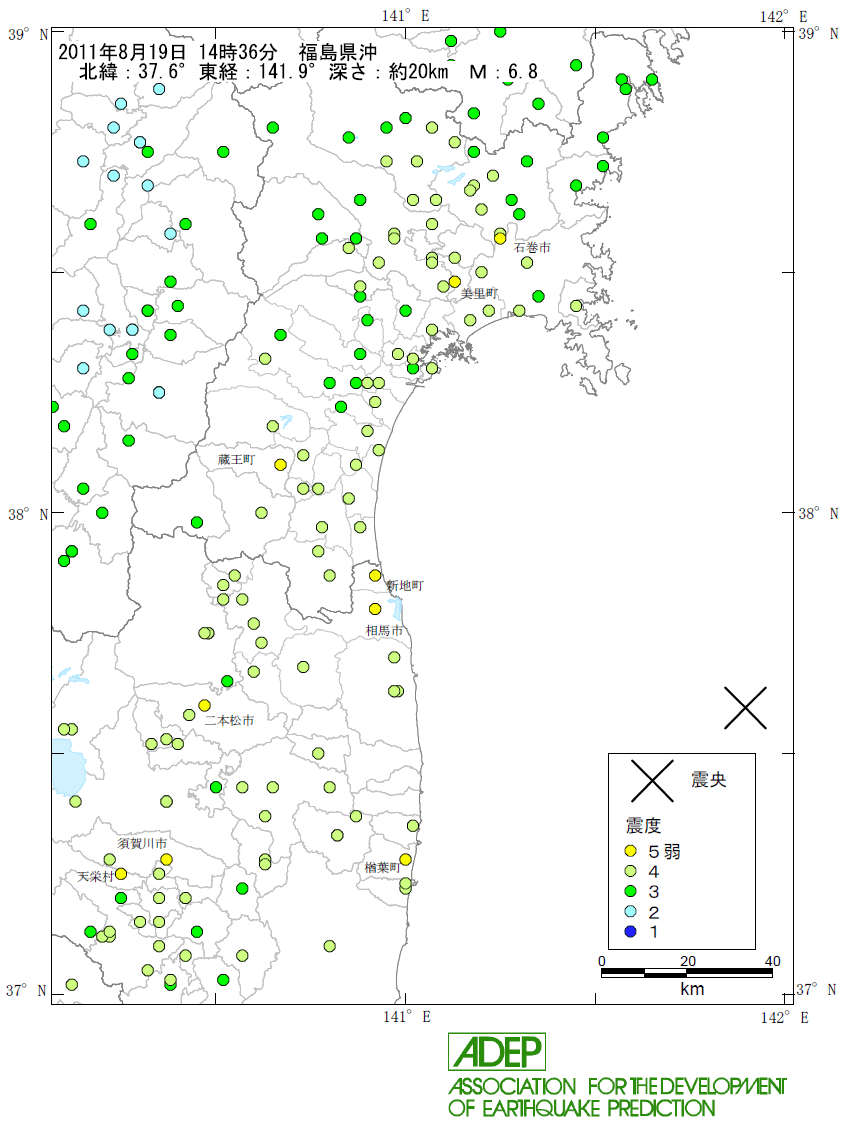The height and width of the screenshot is (1124, 844).
Task: Select the light green intensity 4 legend circle
Action: [631, 871]
